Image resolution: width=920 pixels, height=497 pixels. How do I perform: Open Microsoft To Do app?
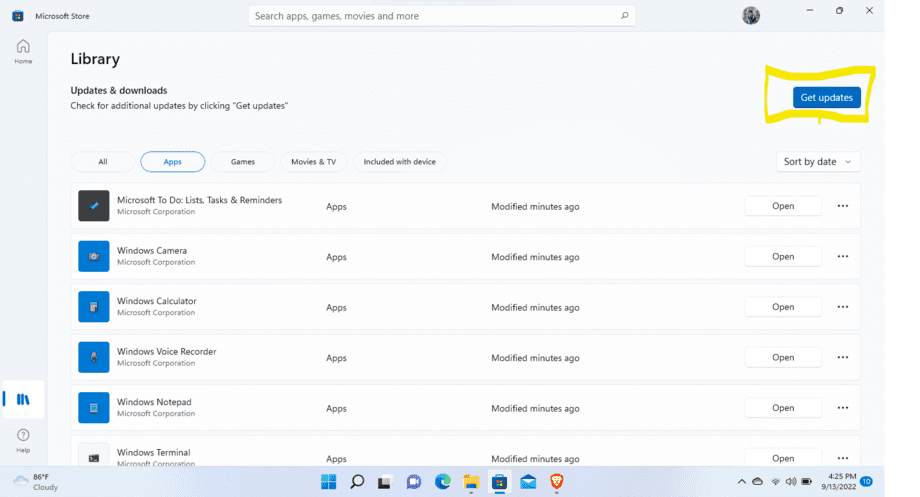coord(783,206)
